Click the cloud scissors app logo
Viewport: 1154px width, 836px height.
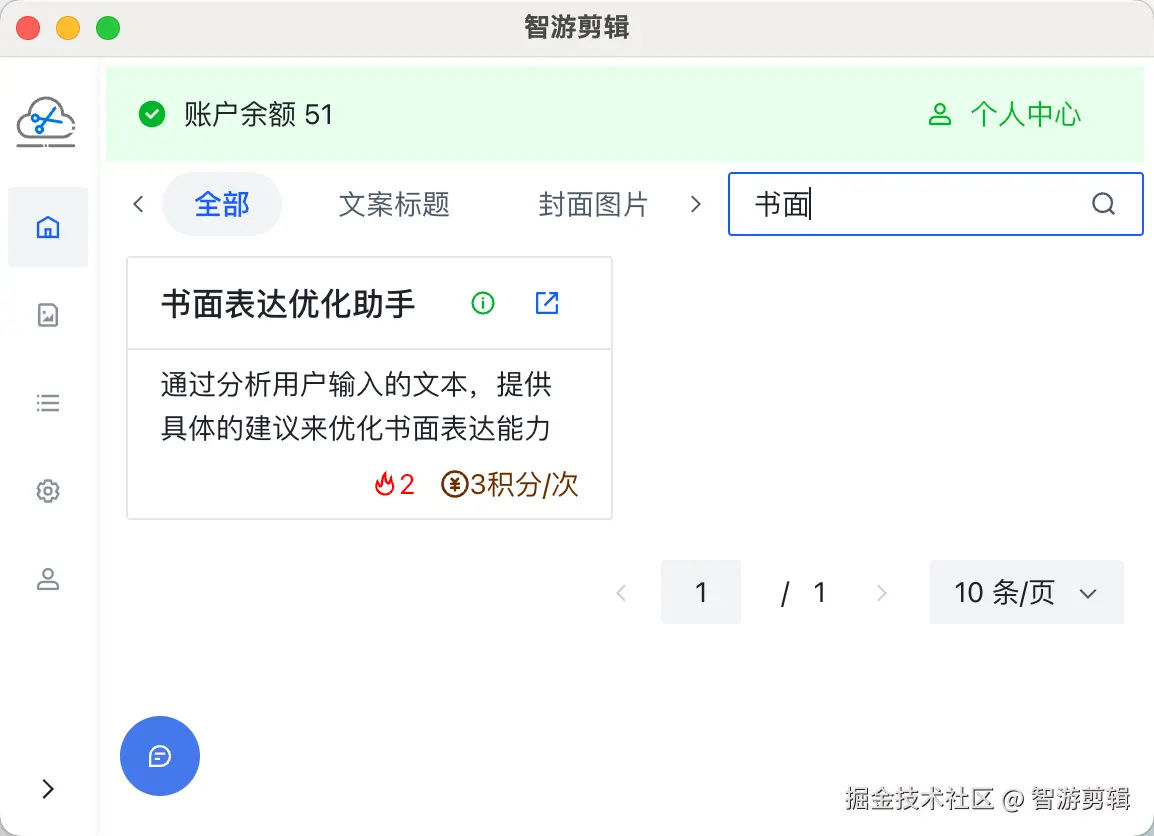coord(46,122)
